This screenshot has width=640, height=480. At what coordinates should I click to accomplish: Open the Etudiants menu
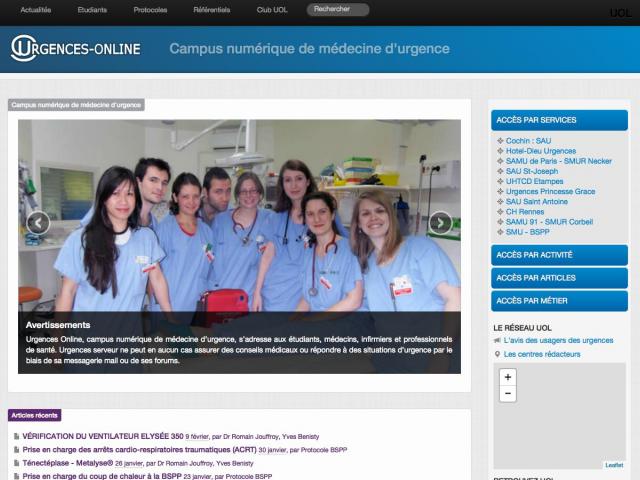point(92,10)
